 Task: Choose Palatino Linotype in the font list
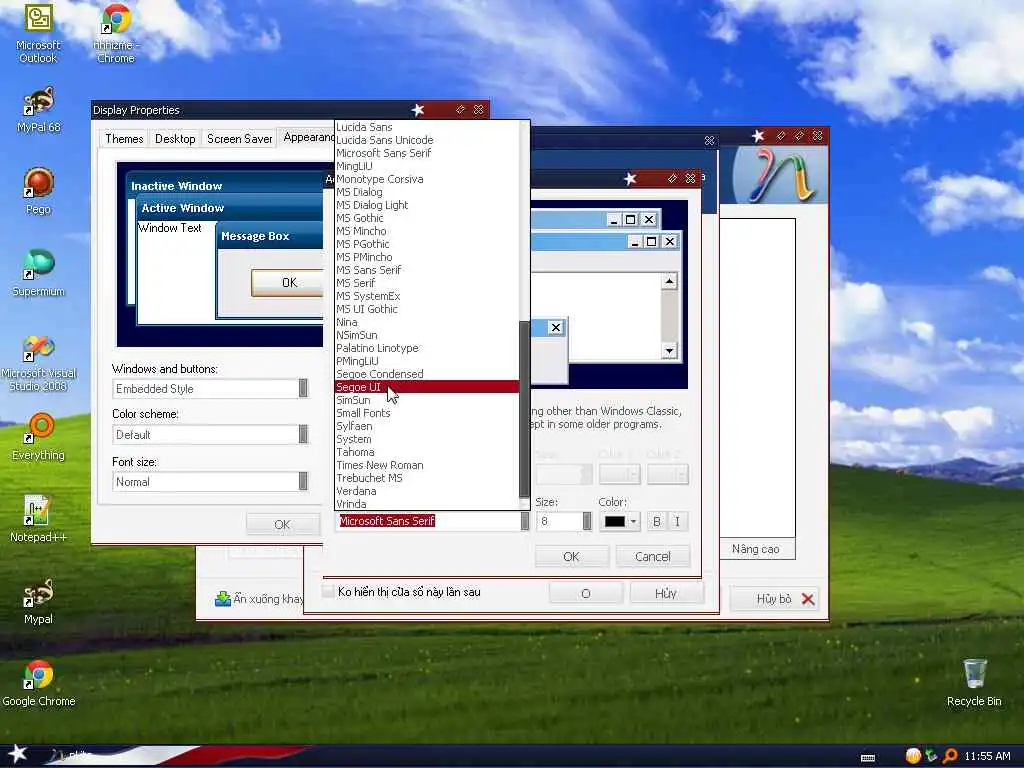426,348
